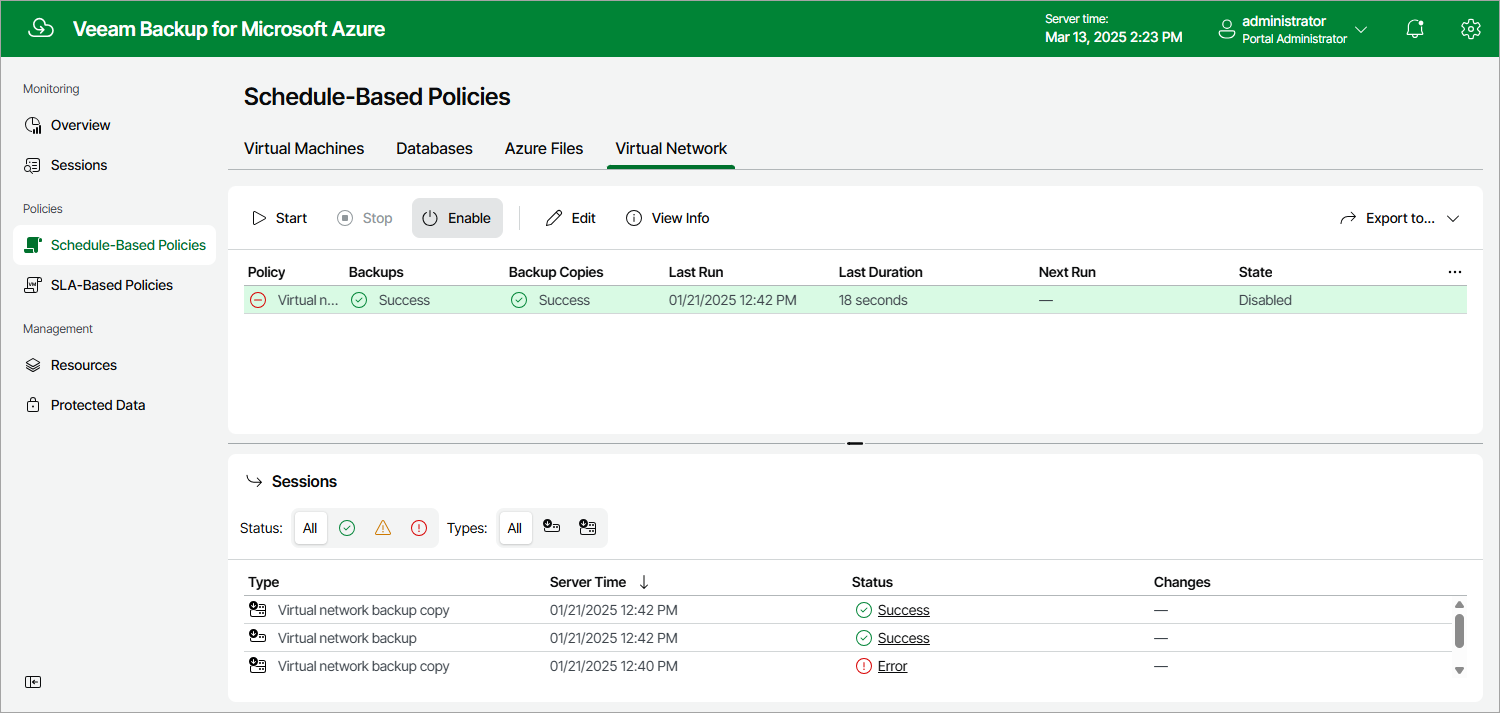
Task: Click the Veeam cloud logo icon
Action: 41,28
